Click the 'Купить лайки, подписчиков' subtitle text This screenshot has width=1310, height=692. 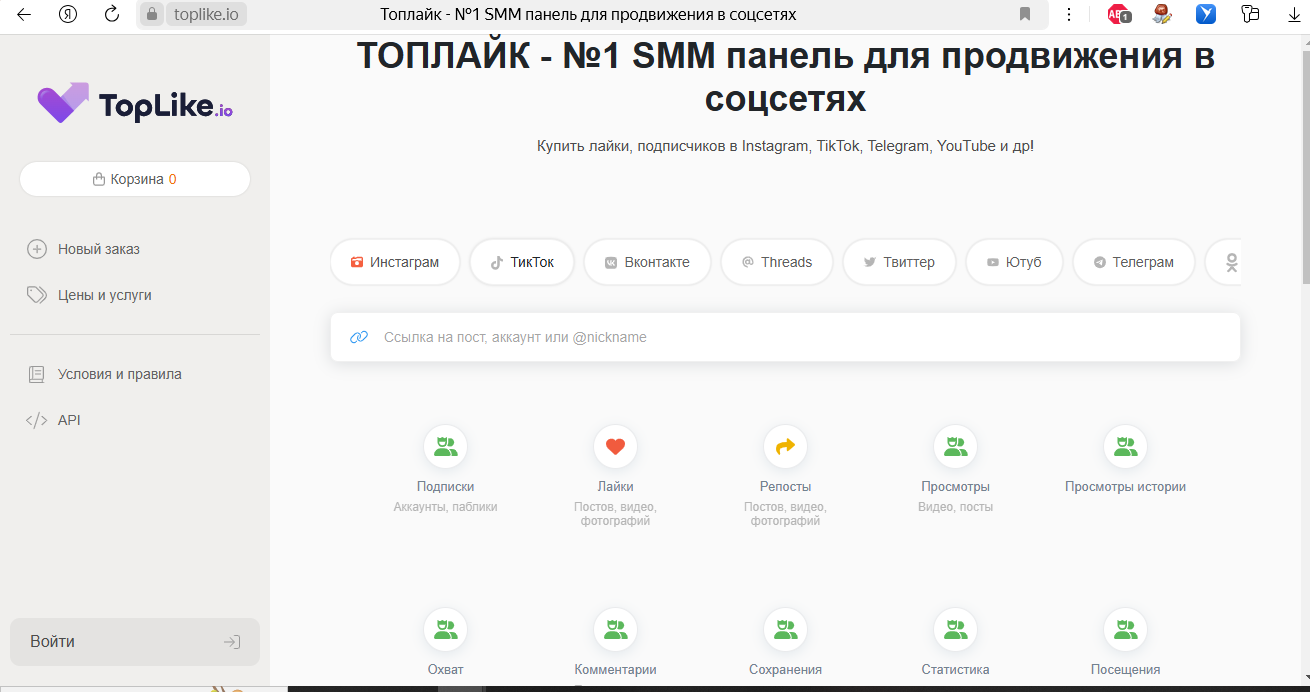(785, 146)
